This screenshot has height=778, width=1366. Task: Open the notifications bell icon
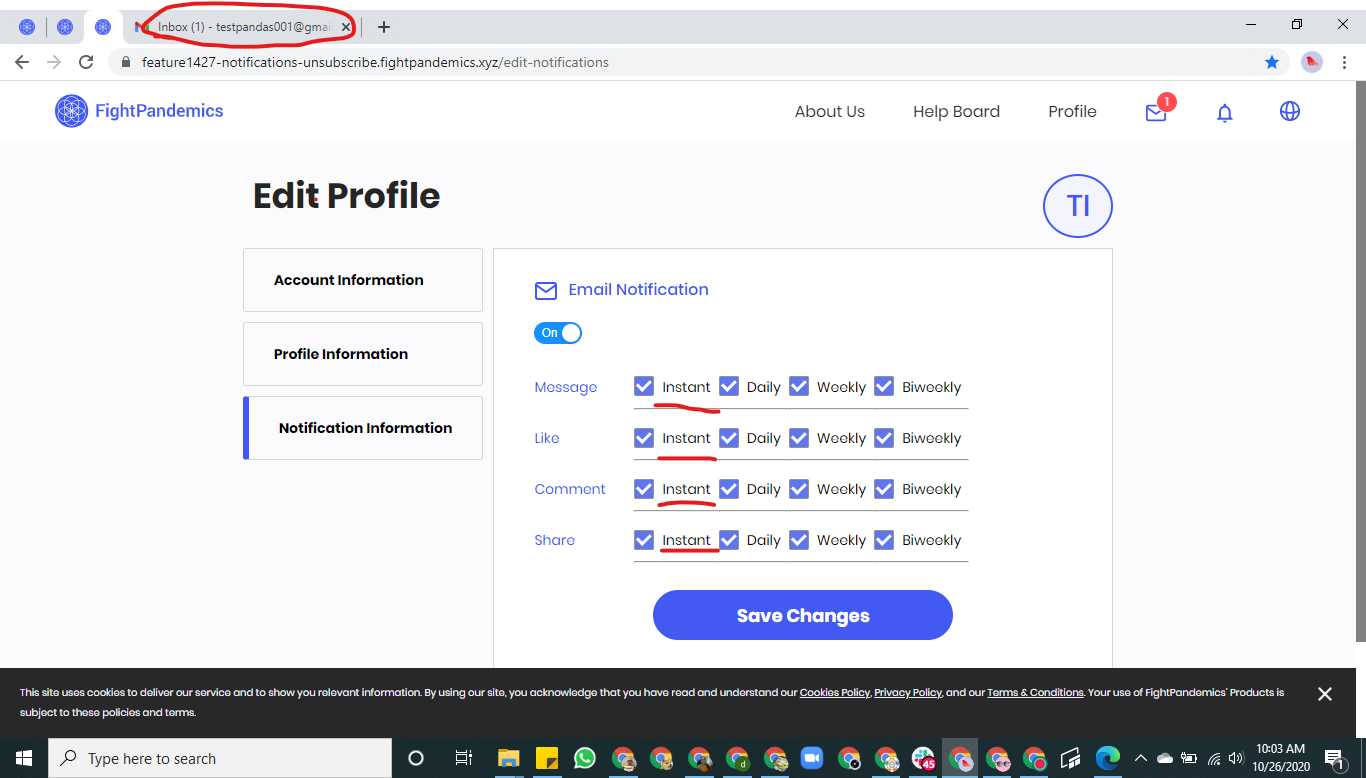(x=1224, y=113)
